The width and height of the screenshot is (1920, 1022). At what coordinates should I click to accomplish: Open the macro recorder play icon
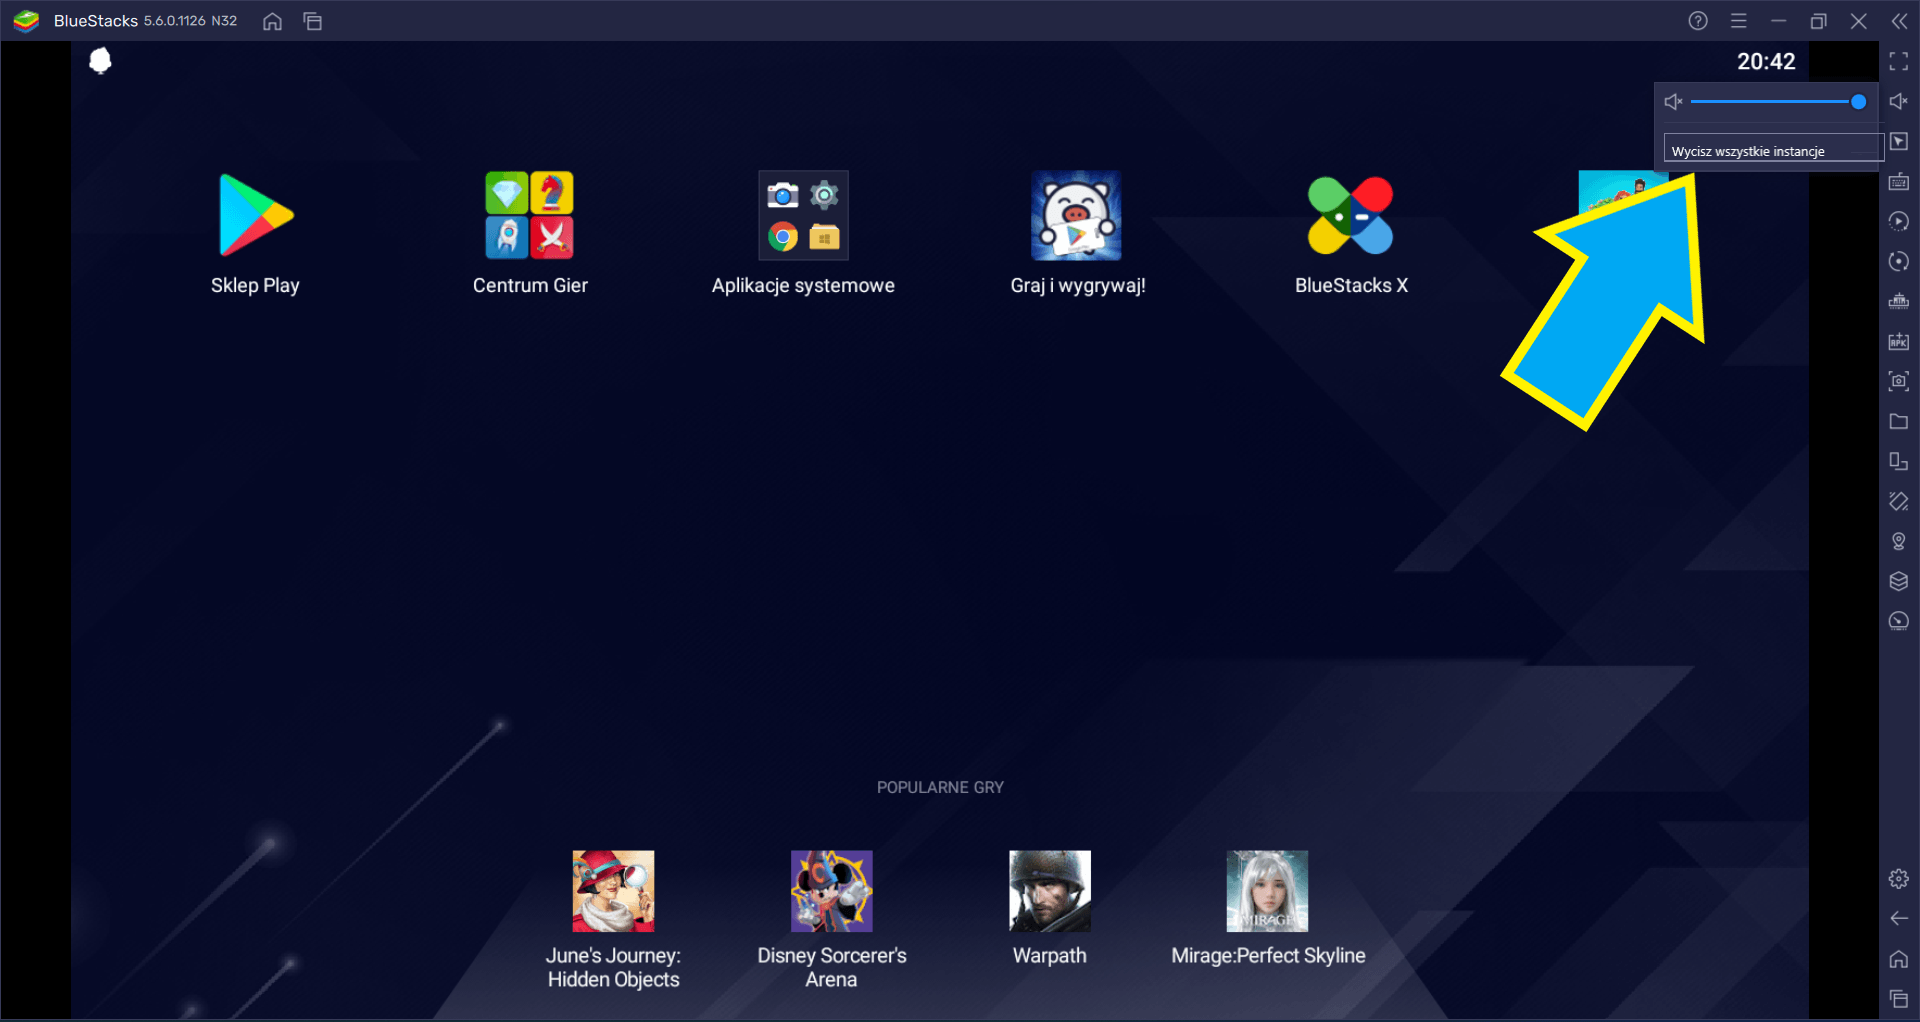1899,222
